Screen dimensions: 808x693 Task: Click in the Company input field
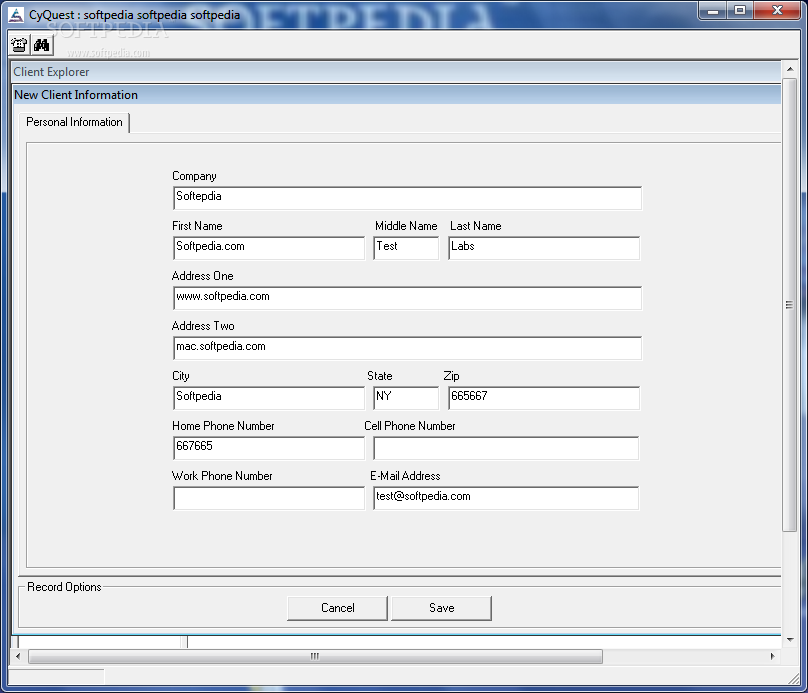point(408,198)
